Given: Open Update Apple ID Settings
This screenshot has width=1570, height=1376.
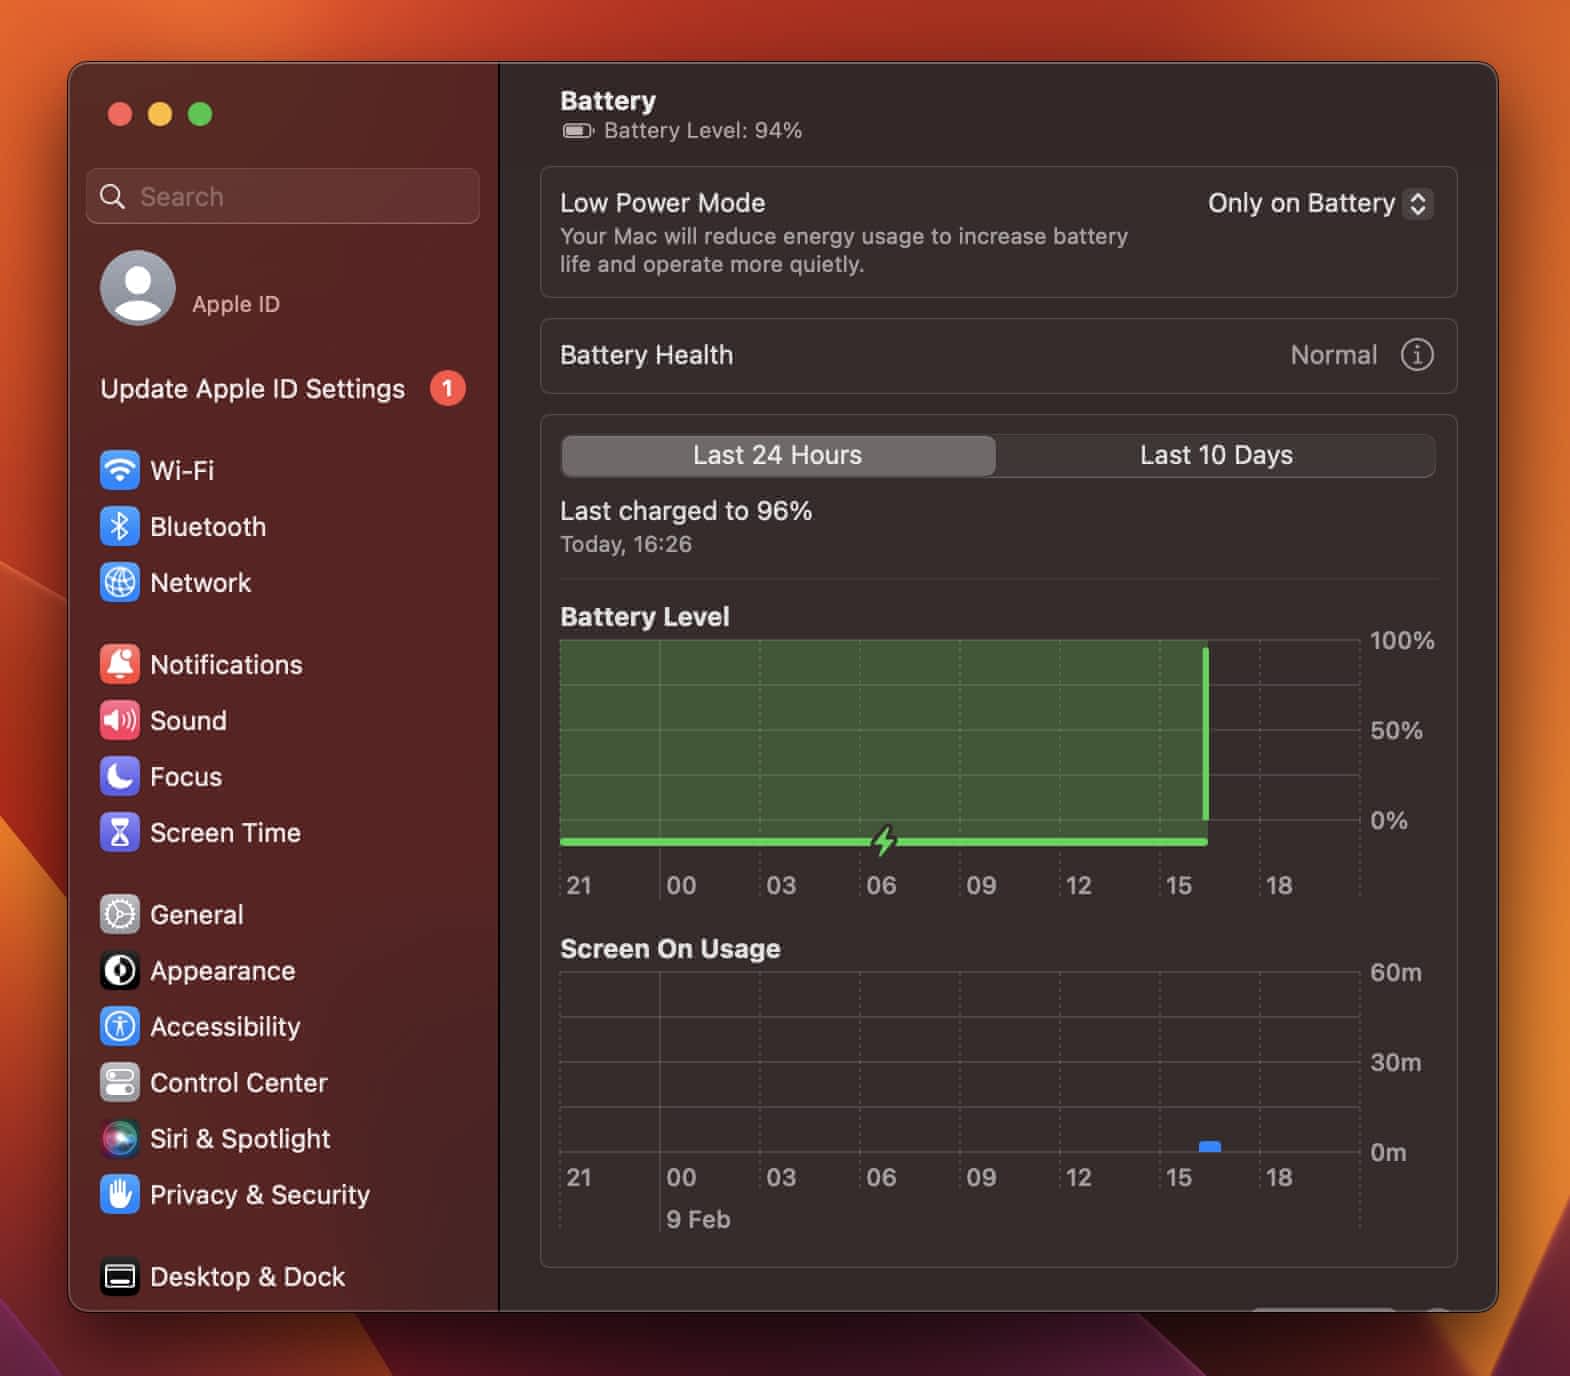Looking at the screenshot, I should pos(253,389).
